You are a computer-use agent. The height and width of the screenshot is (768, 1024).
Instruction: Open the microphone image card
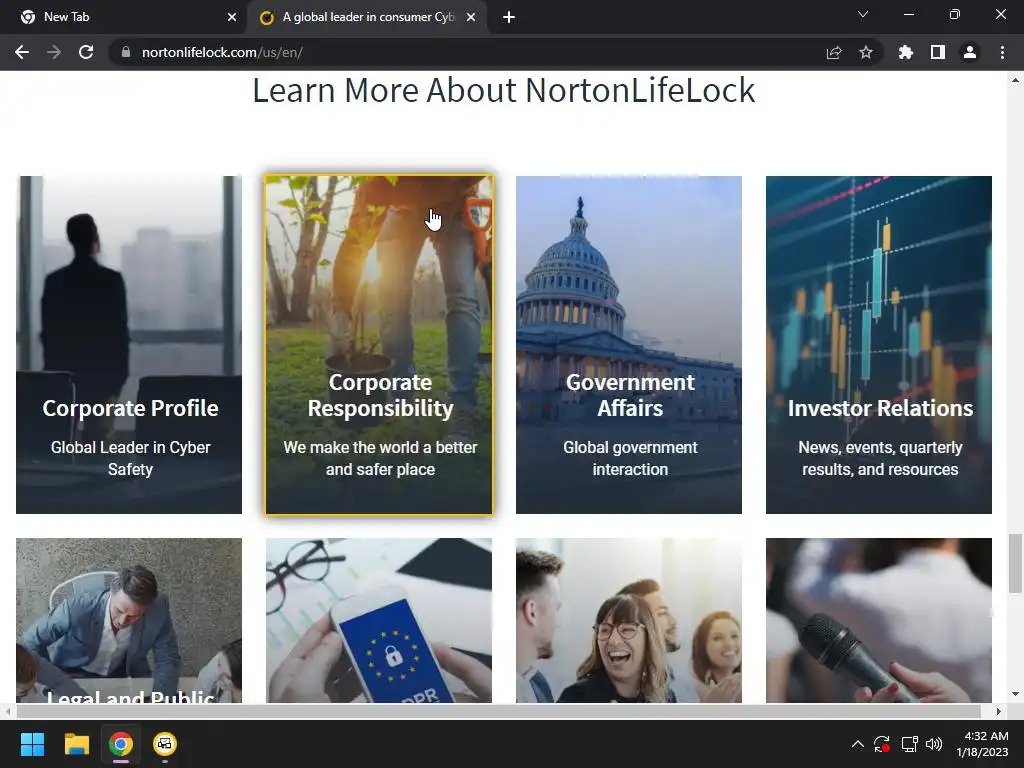pyautogui.click(x=879, y=620)
